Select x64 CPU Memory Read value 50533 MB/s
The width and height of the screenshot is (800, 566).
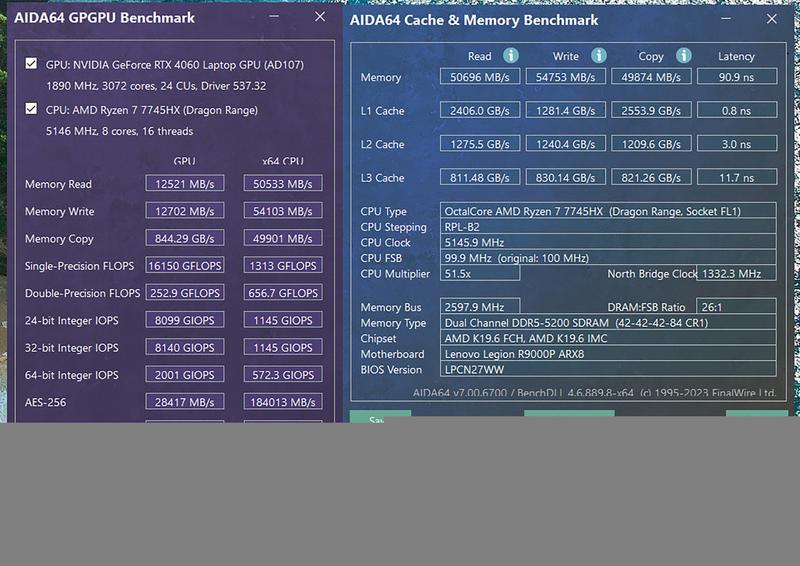[283, 183]
